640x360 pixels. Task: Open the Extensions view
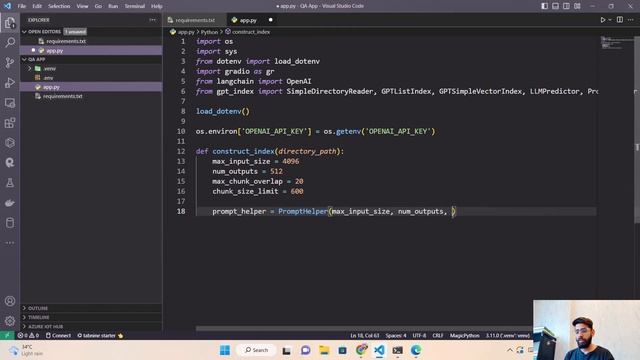tap(10, 122)
